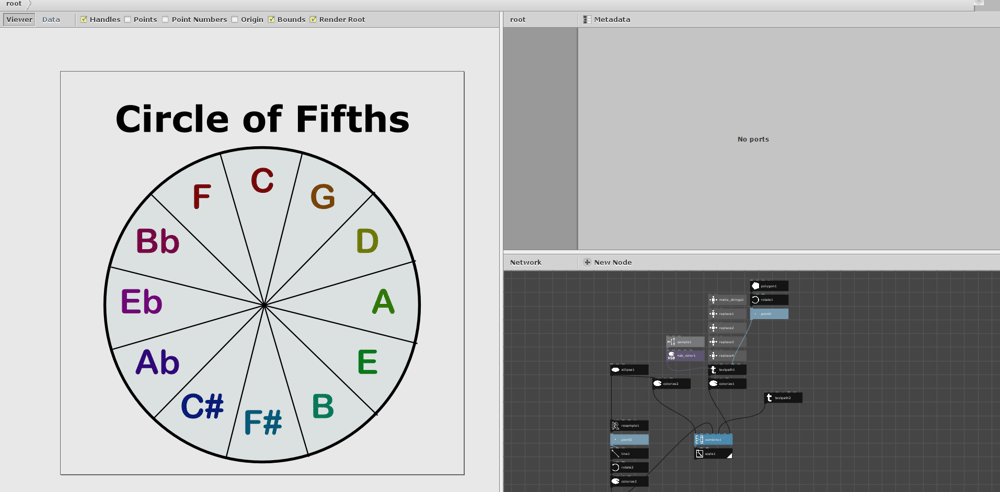This screenshot has height=492, width=1000.
Task: Click the F# label in the circle
Action: point(263,422)
